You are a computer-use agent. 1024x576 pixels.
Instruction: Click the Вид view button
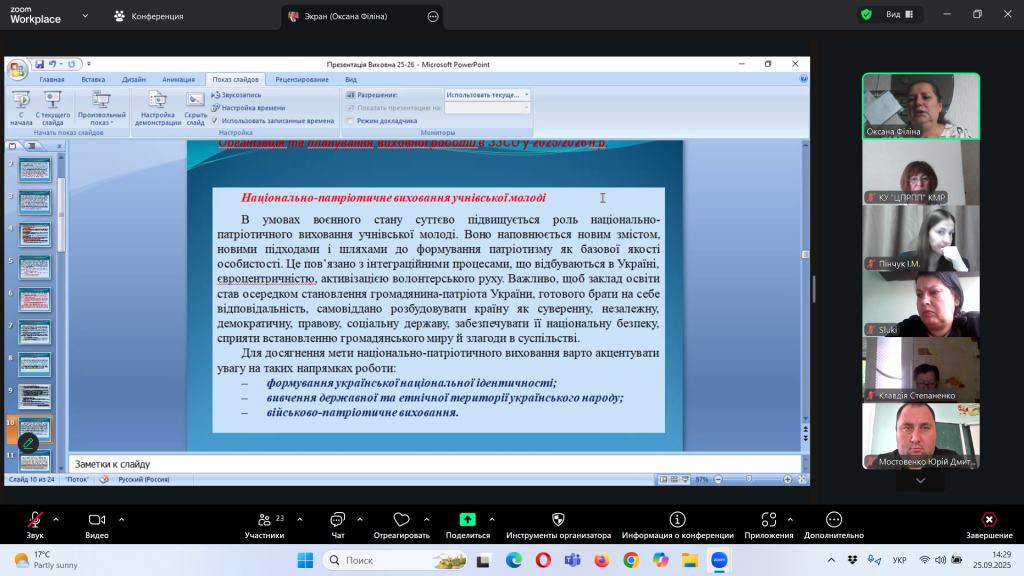coord(886,15)
